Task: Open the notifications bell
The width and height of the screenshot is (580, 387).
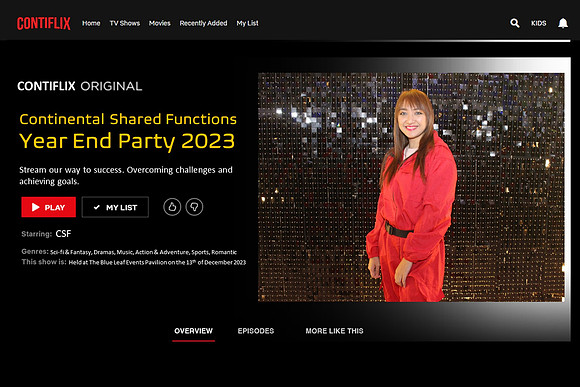Action: coord(563,23)
